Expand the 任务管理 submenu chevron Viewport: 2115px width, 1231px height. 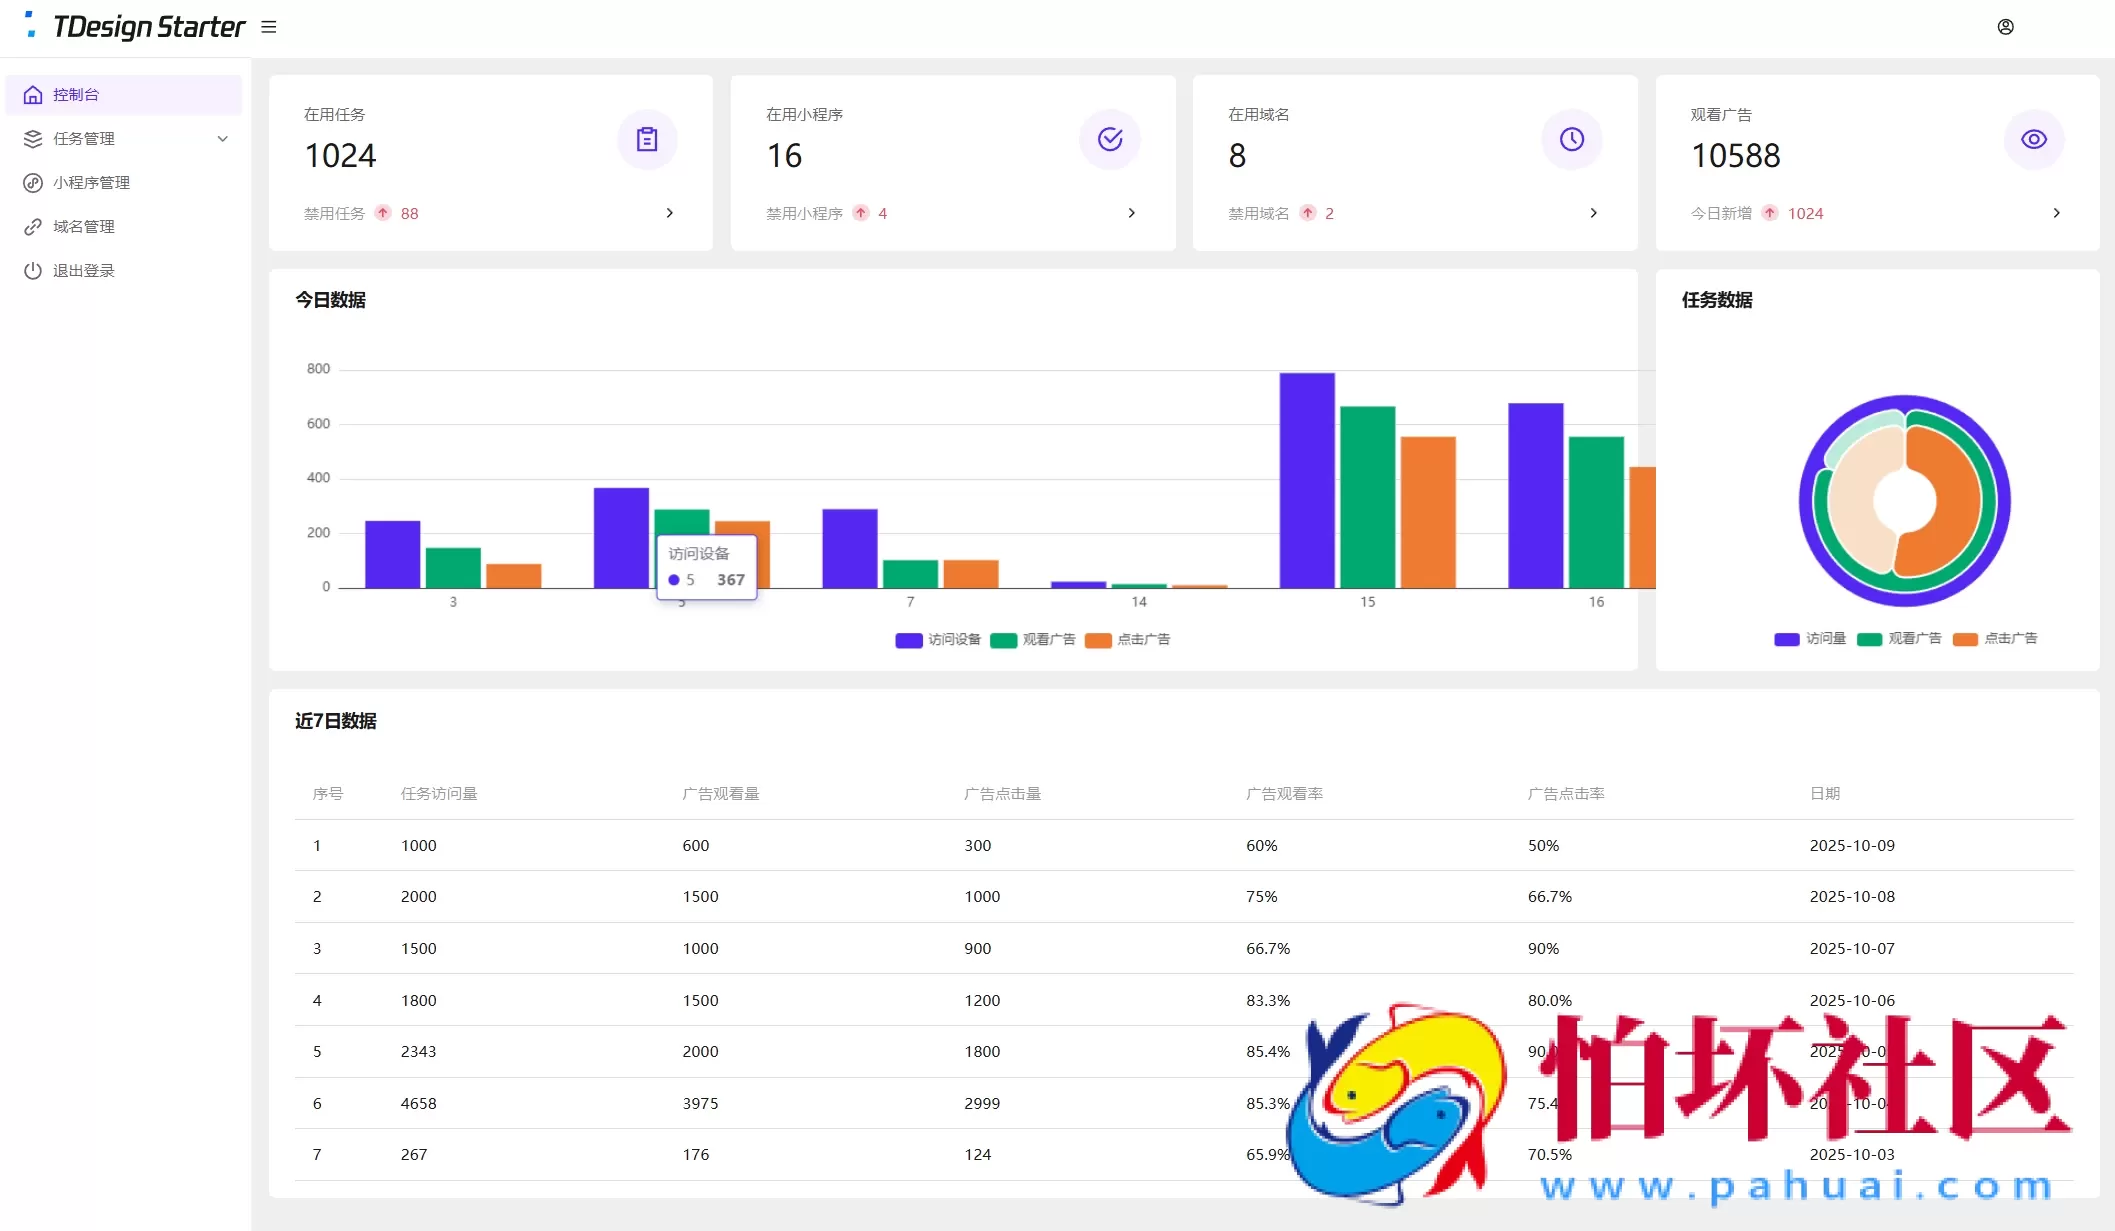pos(222,139)
